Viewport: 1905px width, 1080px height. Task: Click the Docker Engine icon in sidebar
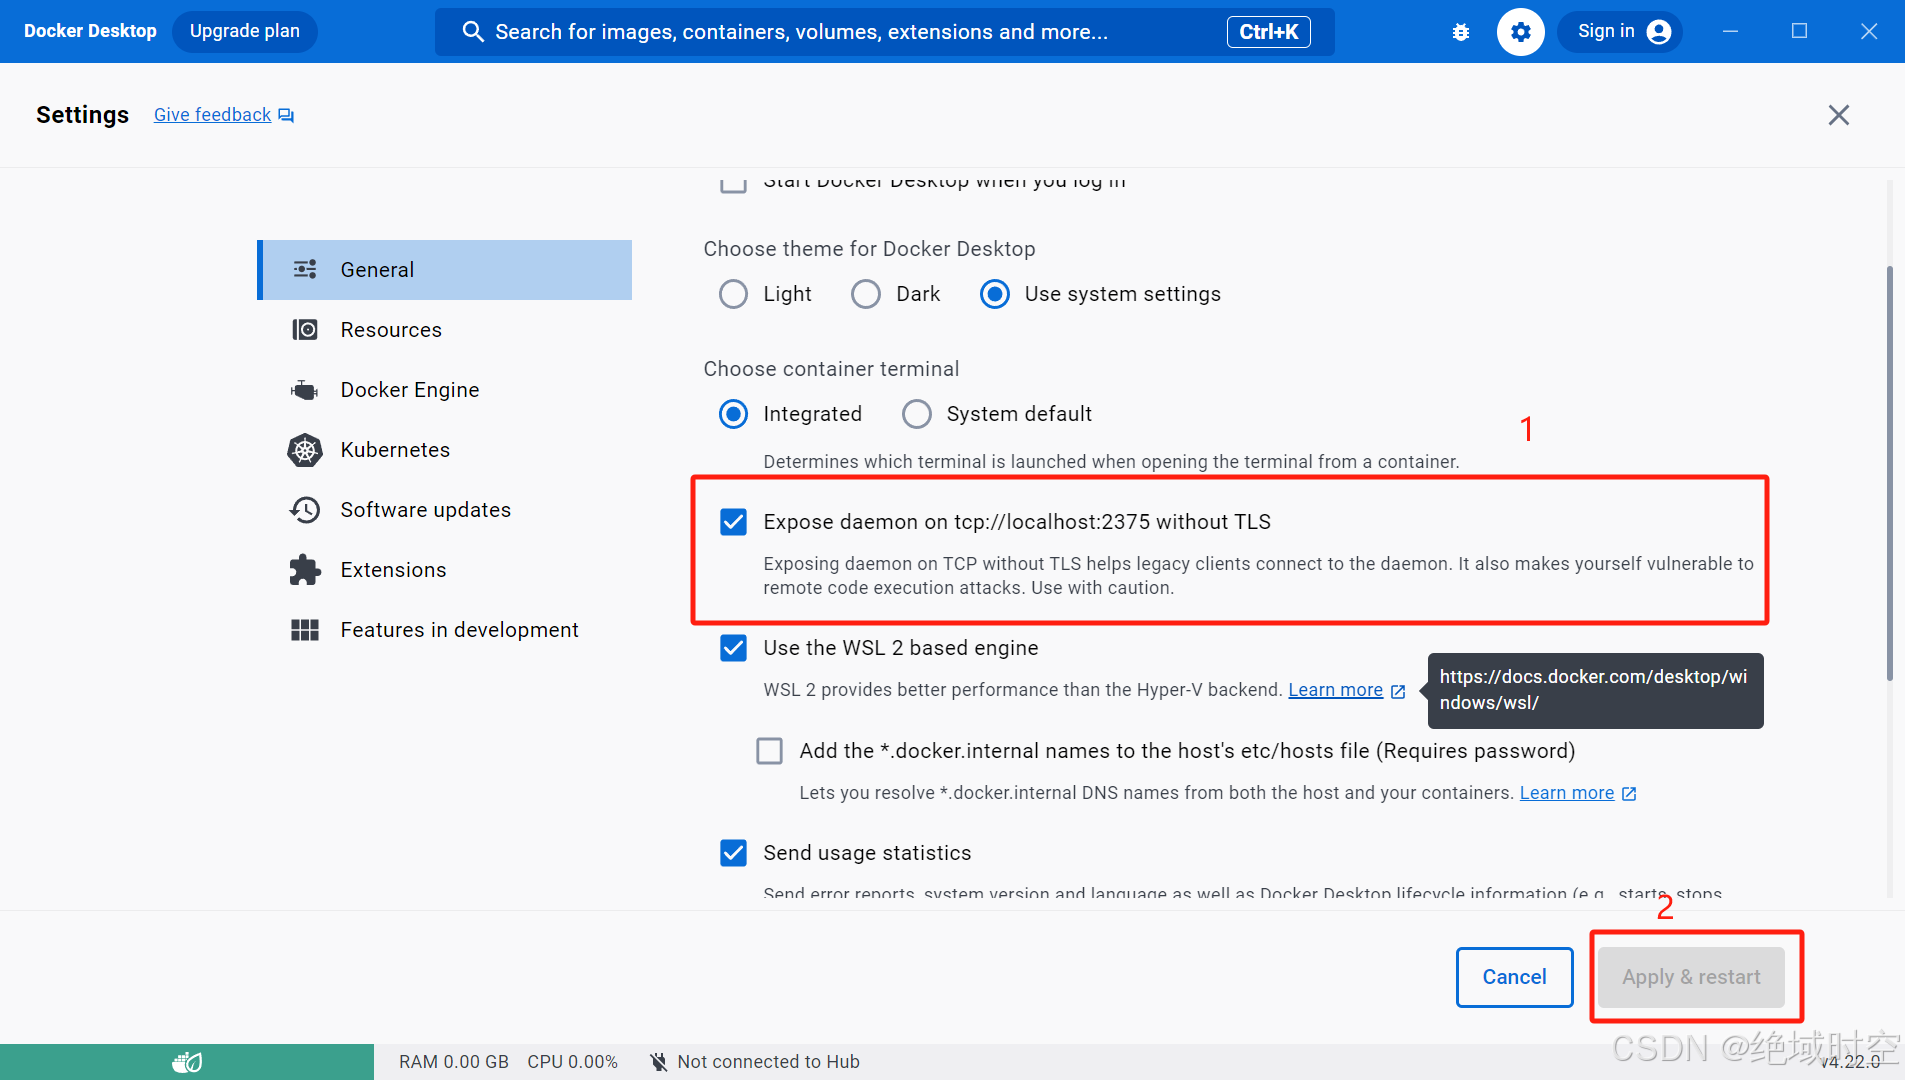pos(305,390)
